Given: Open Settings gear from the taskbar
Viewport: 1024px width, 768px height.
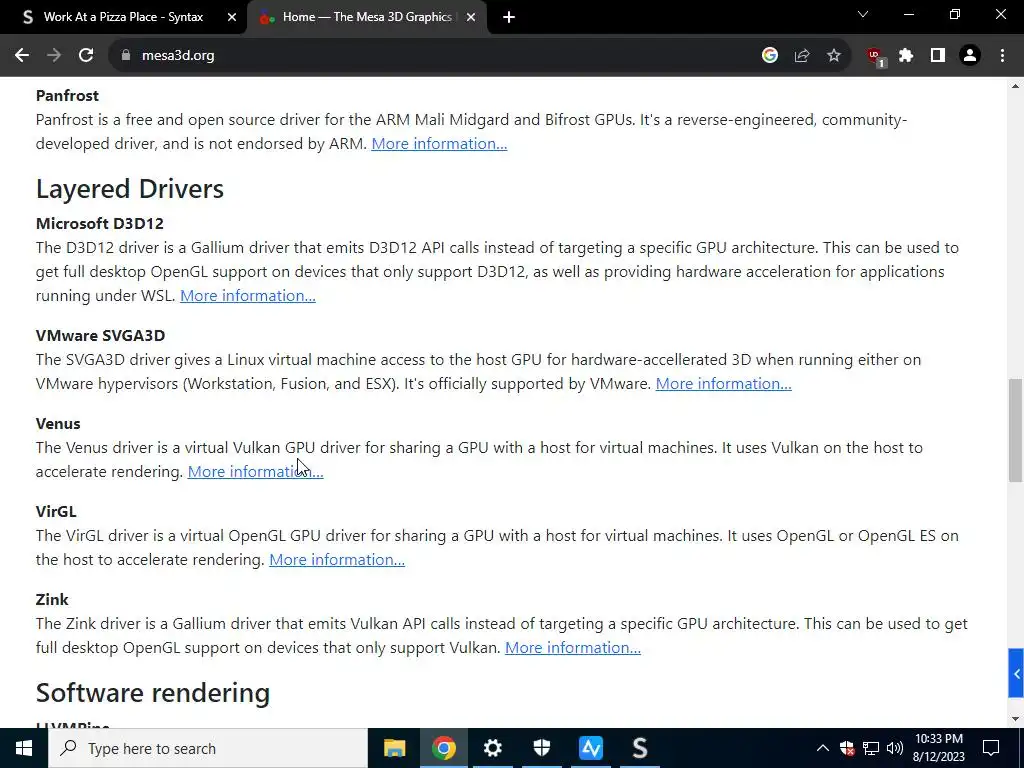Looking at the screenshot, I should 492,748.
